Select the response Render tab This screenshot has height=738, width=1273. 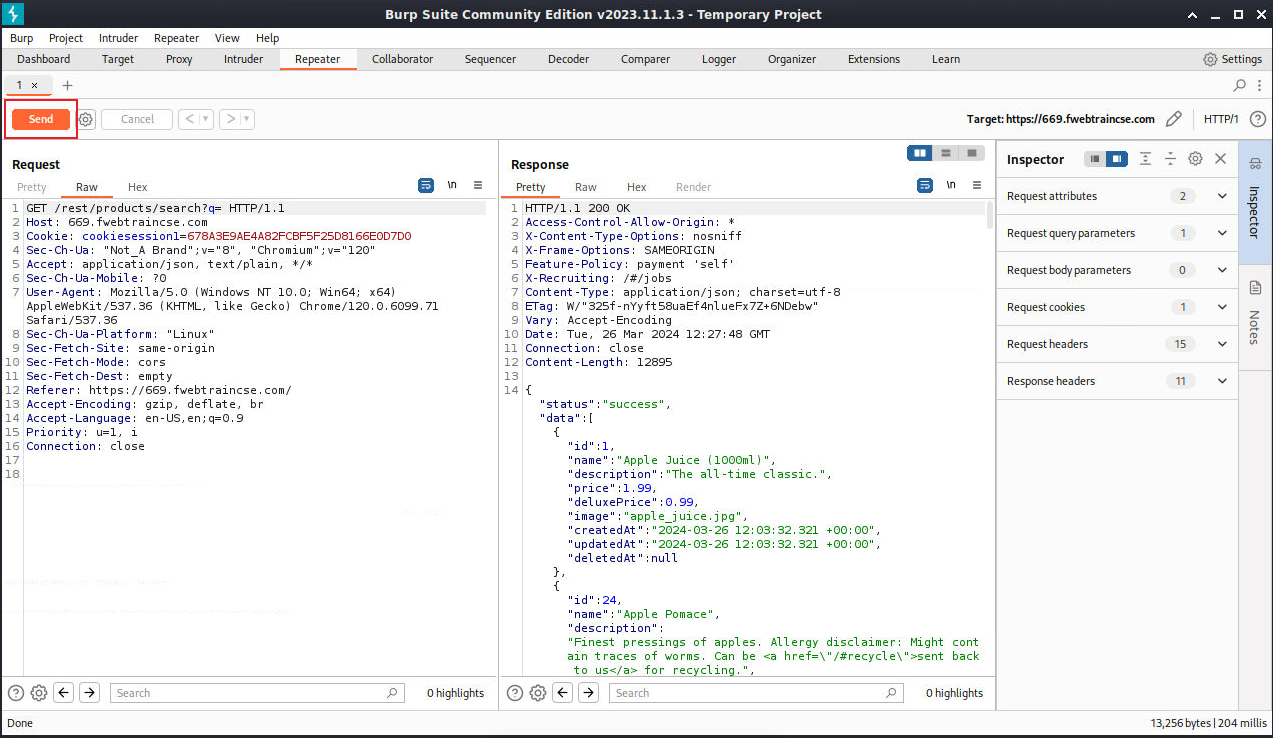point(693,187)
